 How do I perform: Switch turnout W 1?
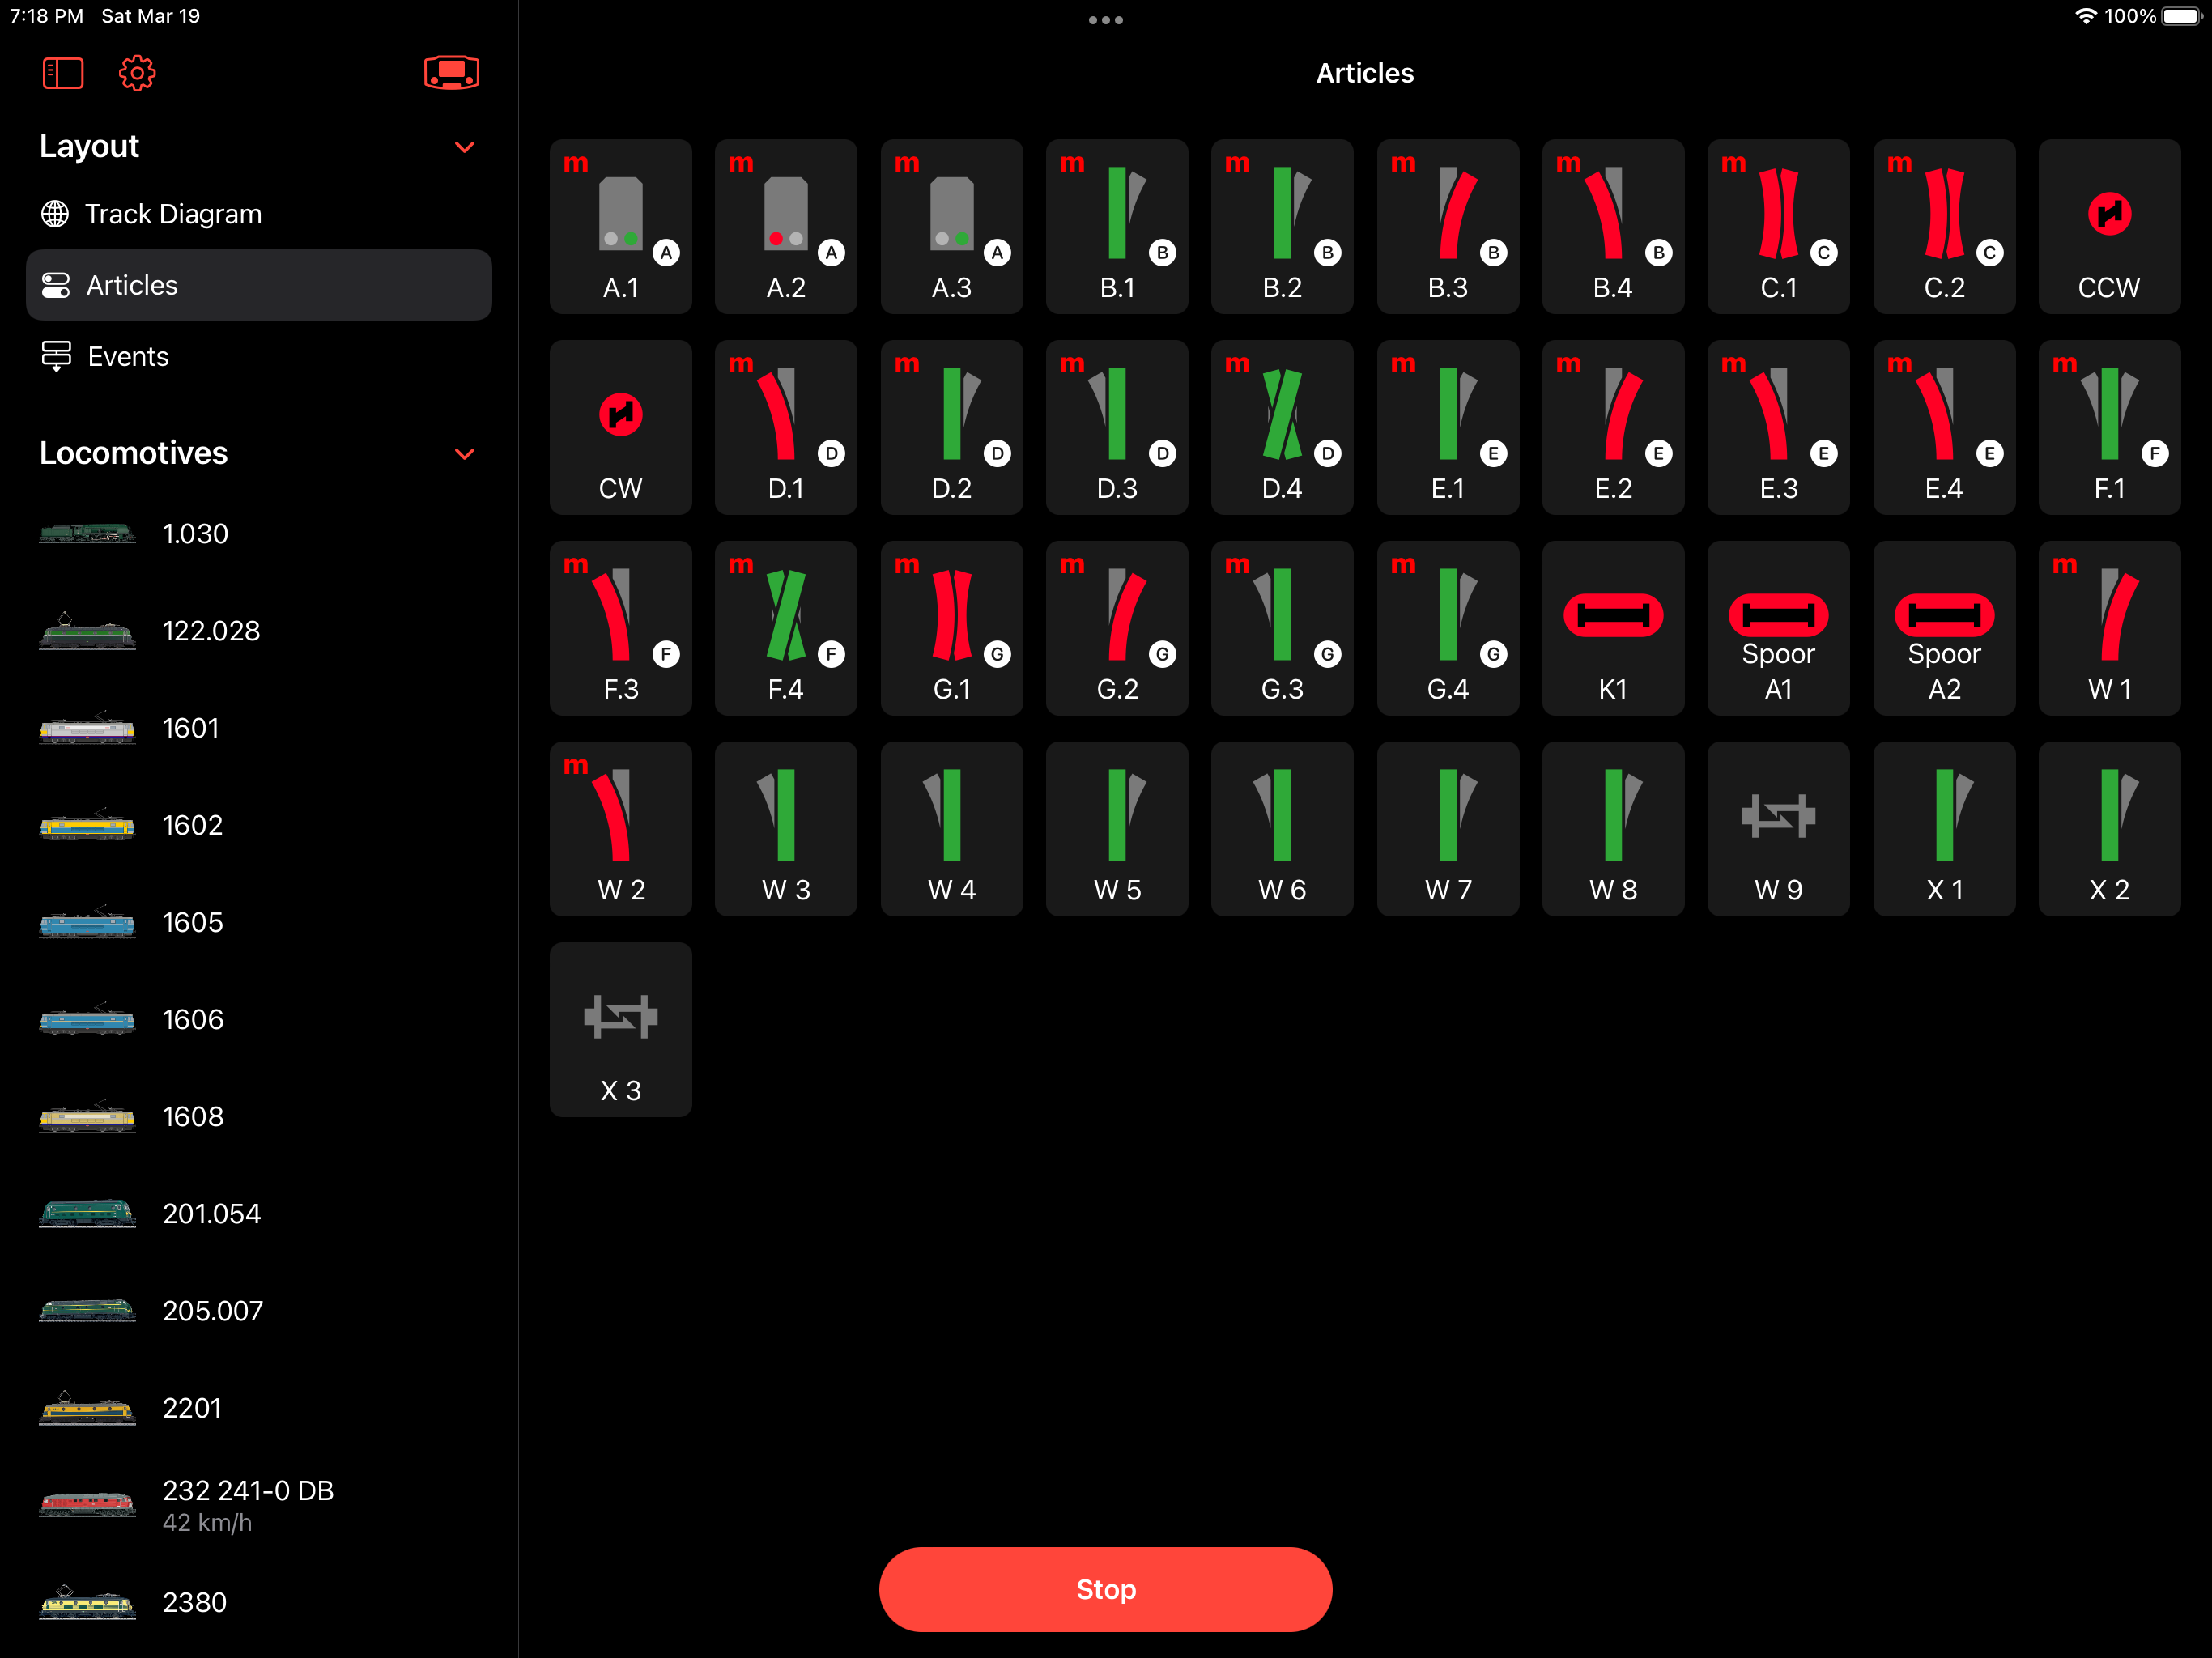[2109, 629]
